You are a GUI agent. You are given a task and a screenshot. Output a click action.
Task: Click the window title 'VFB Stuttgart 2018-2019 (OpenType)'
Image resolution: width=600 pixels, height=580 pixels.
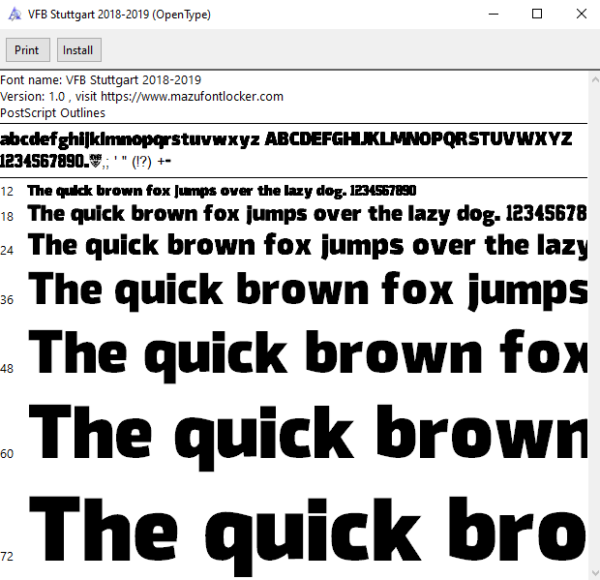pyautogui.click(x=119, y=15)
